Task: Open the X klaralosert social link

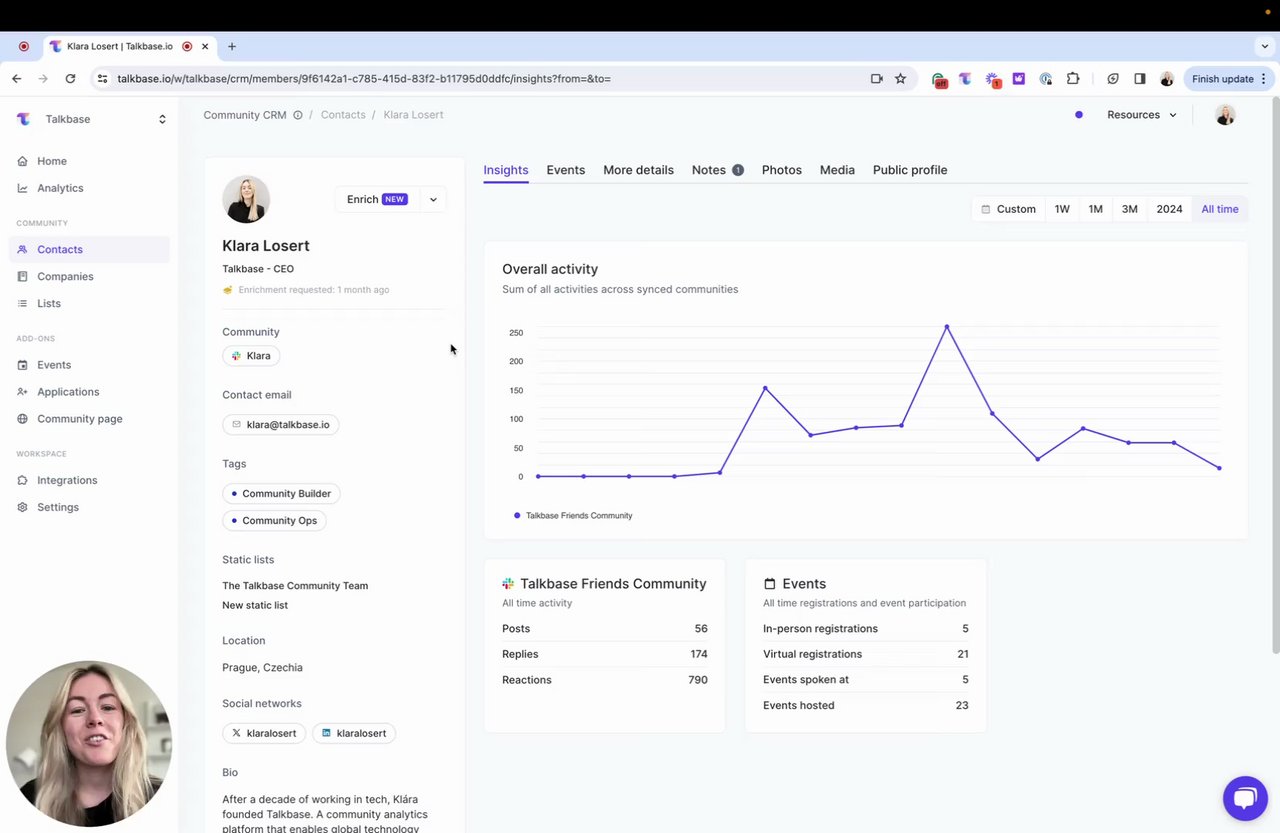Action: [x=265, y=733]
